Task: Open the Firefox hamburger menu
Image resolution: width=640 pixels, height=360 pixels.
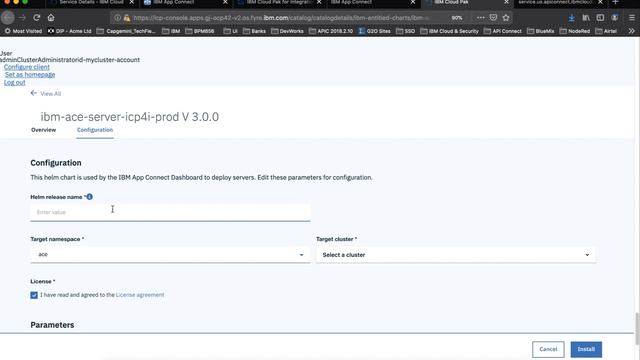Action: tap(631, 18)
